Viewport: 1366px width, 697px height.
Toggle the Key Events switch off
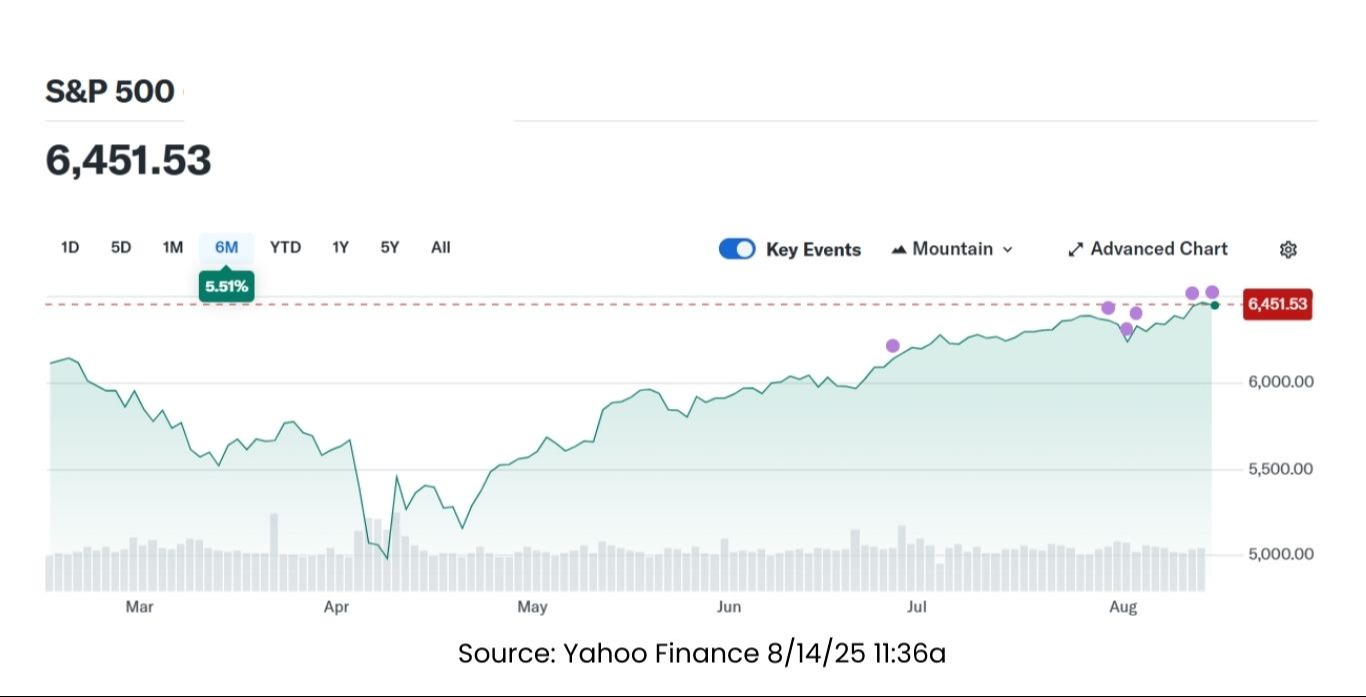(737, 249)
